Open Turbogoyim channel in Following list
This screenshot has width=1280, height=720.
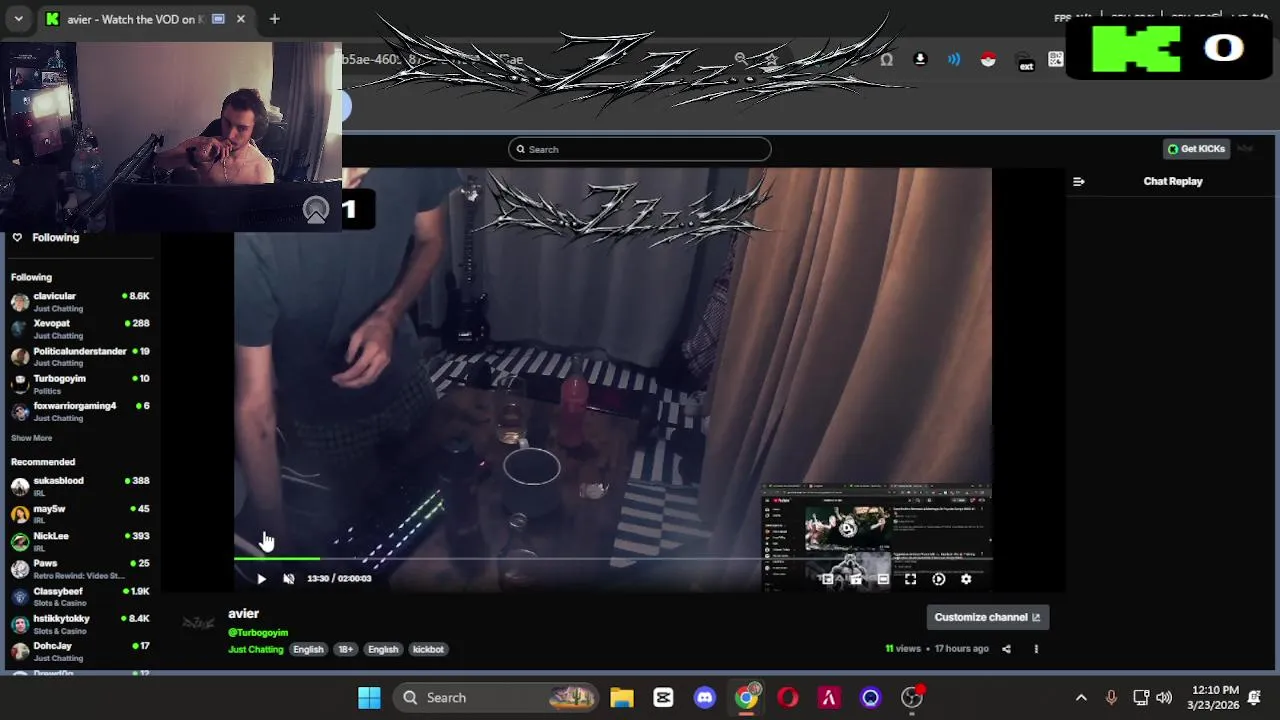80,384
